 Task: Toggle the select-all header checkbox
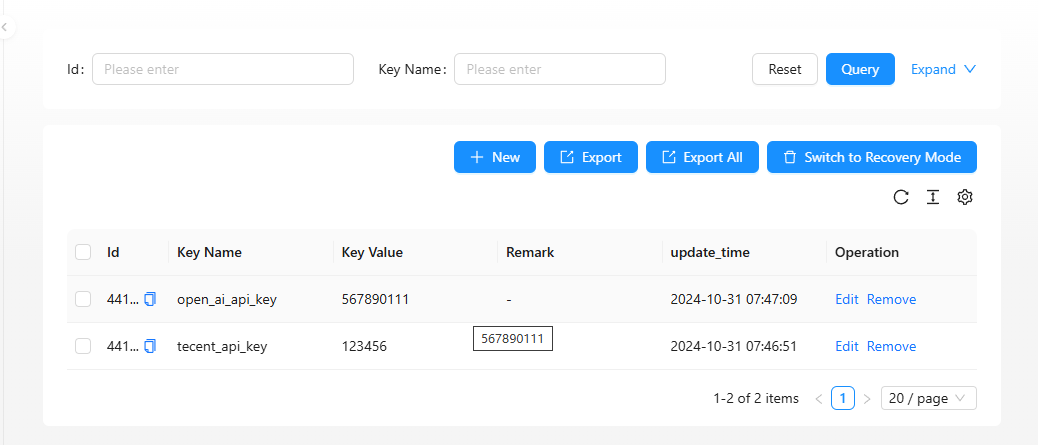click(x=83, y=252)
